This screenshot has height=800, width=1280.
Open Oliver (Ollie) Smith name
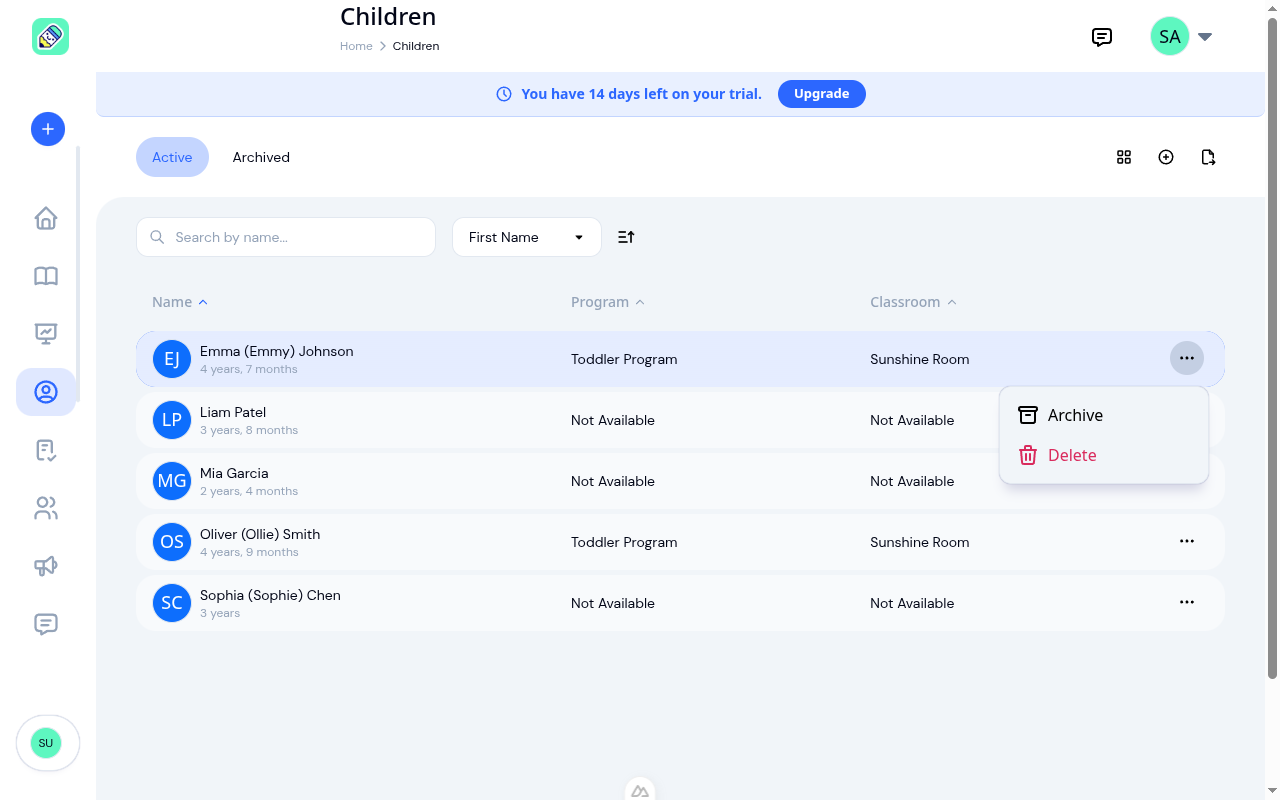pyautogui.click(x=260, y=534)
